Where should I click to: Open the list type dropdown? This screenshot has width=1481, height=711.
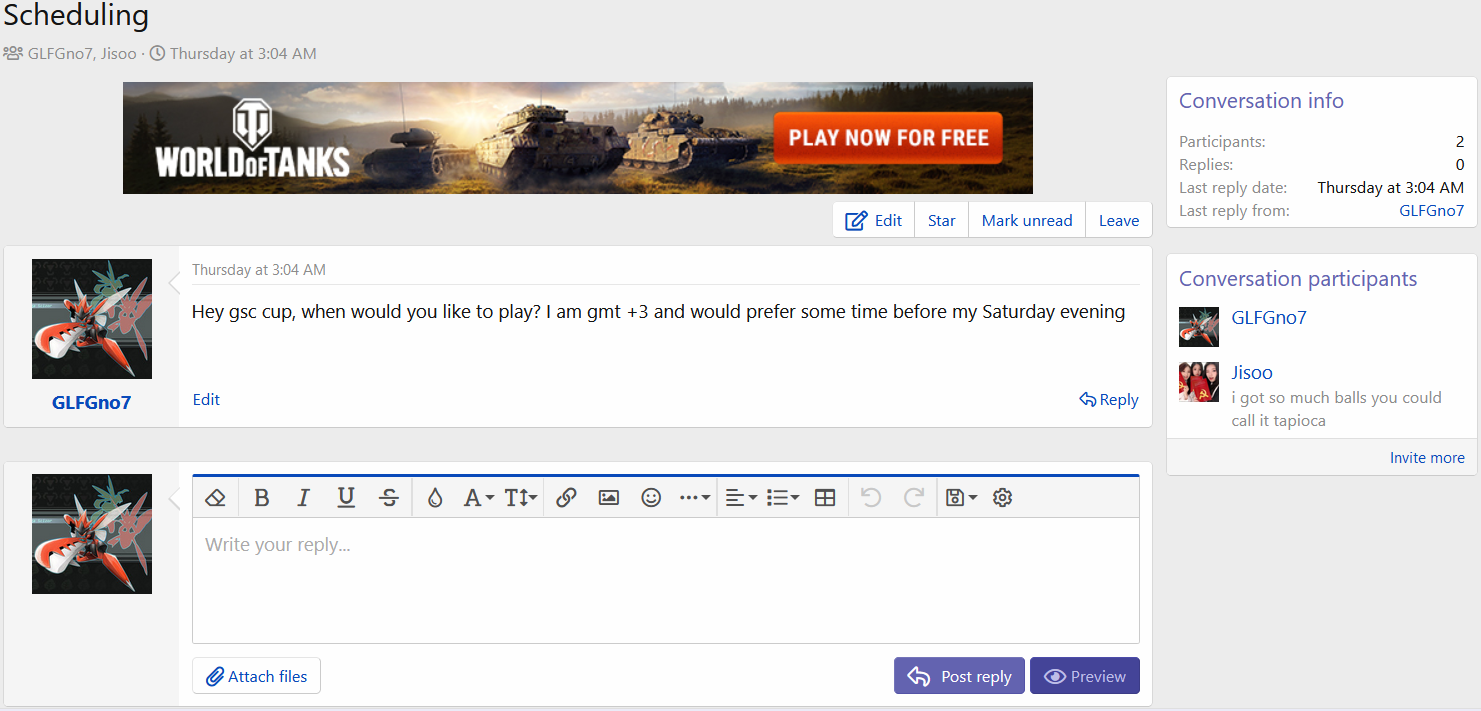783,497
